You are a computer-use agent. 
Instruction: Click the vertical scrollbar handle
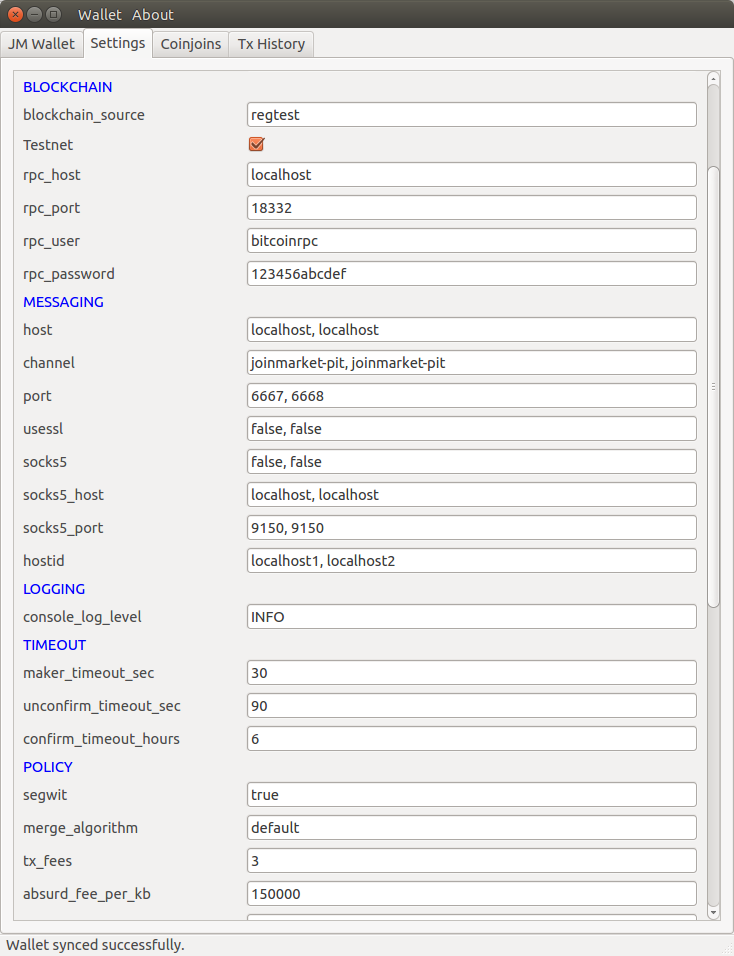(x=713, y=385)
